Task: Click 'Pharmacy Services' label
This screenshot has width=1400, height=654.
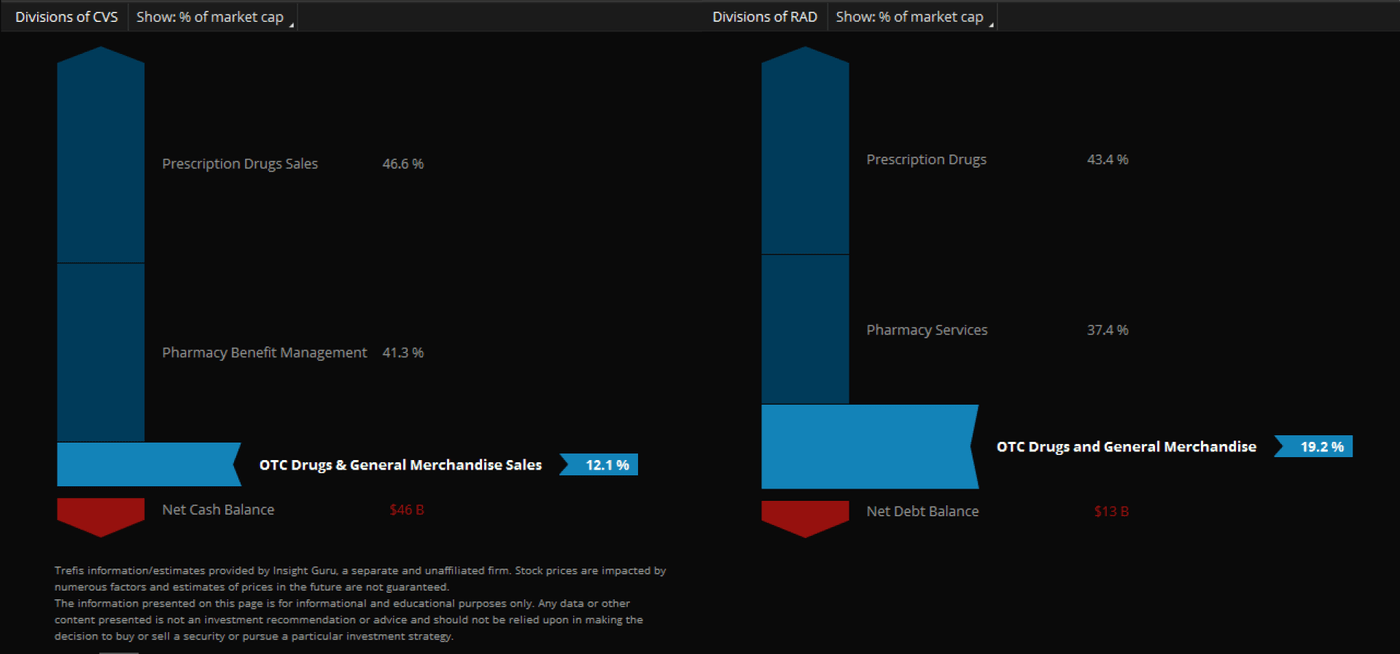Action: point(927,330)
